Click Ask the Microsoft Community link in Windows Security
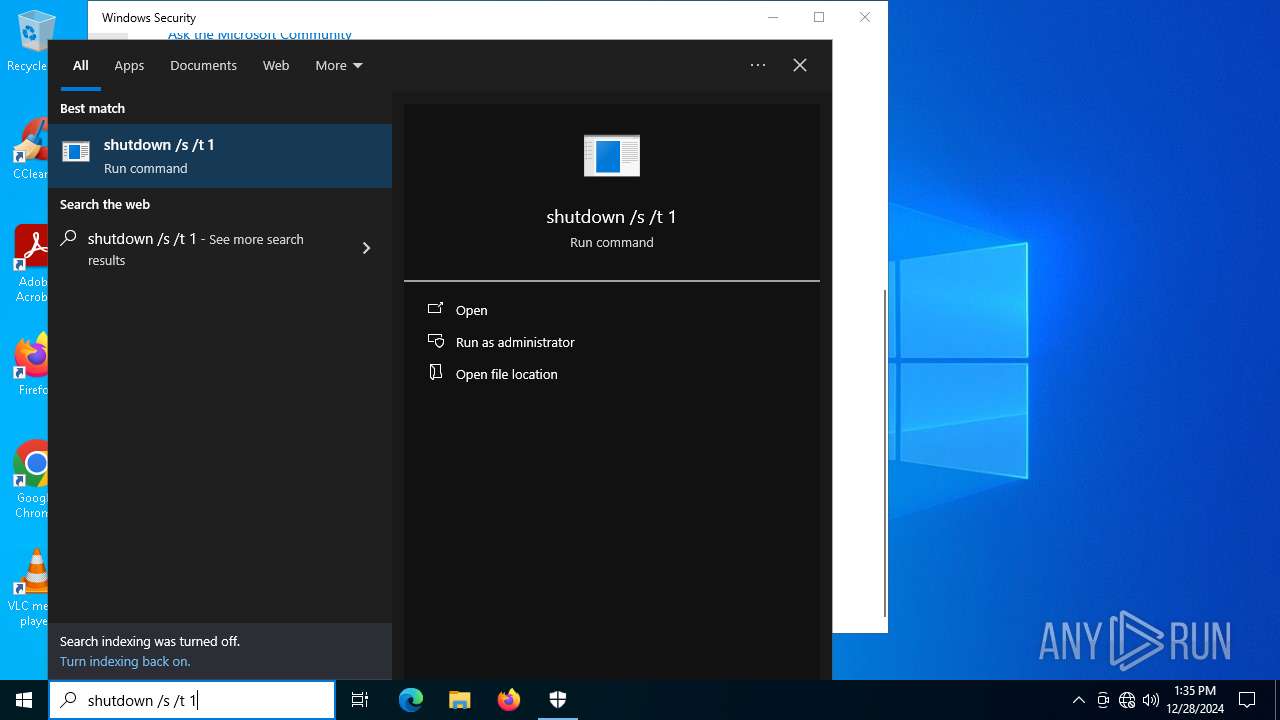This screenshot has height=720, width=1280. [260, 36]
